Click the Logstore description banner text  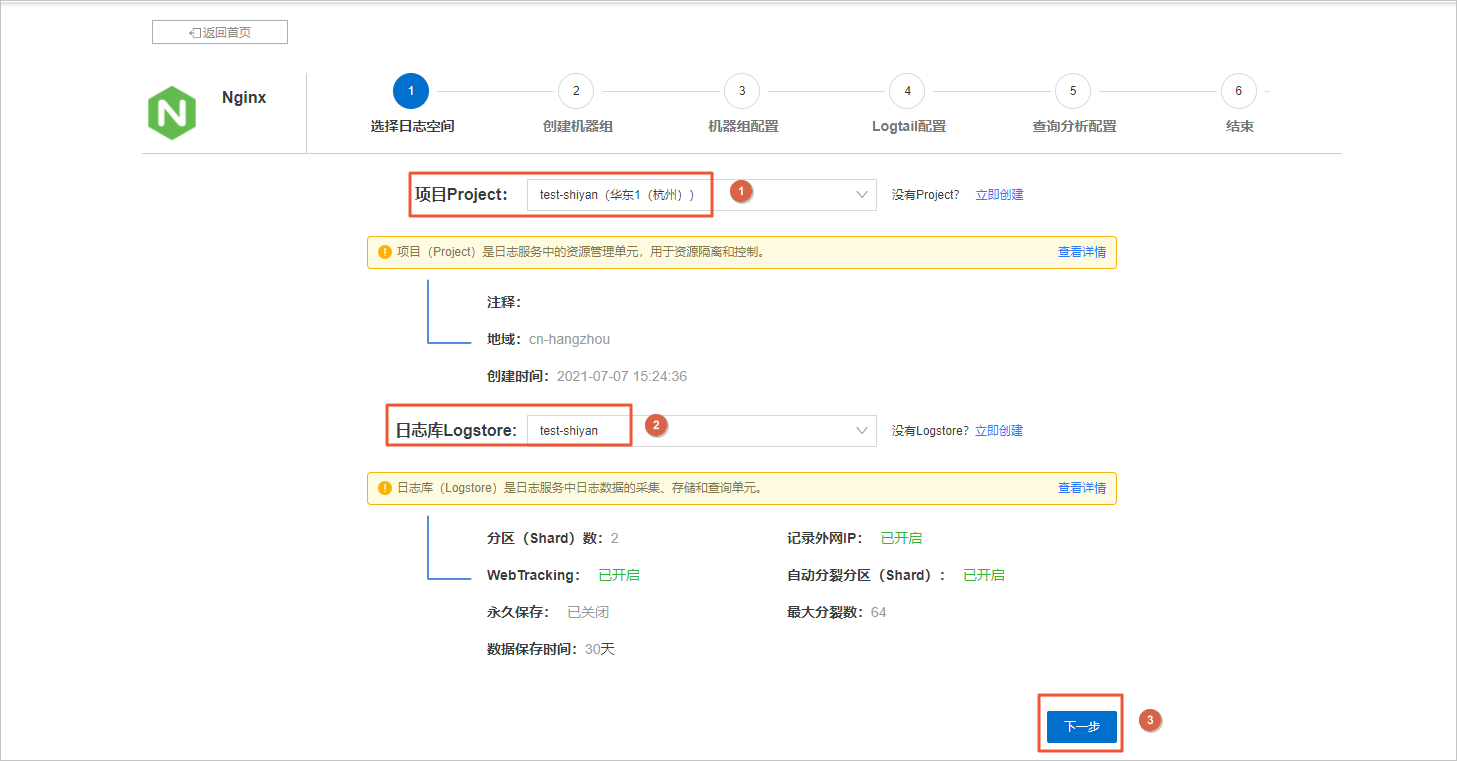579,488
